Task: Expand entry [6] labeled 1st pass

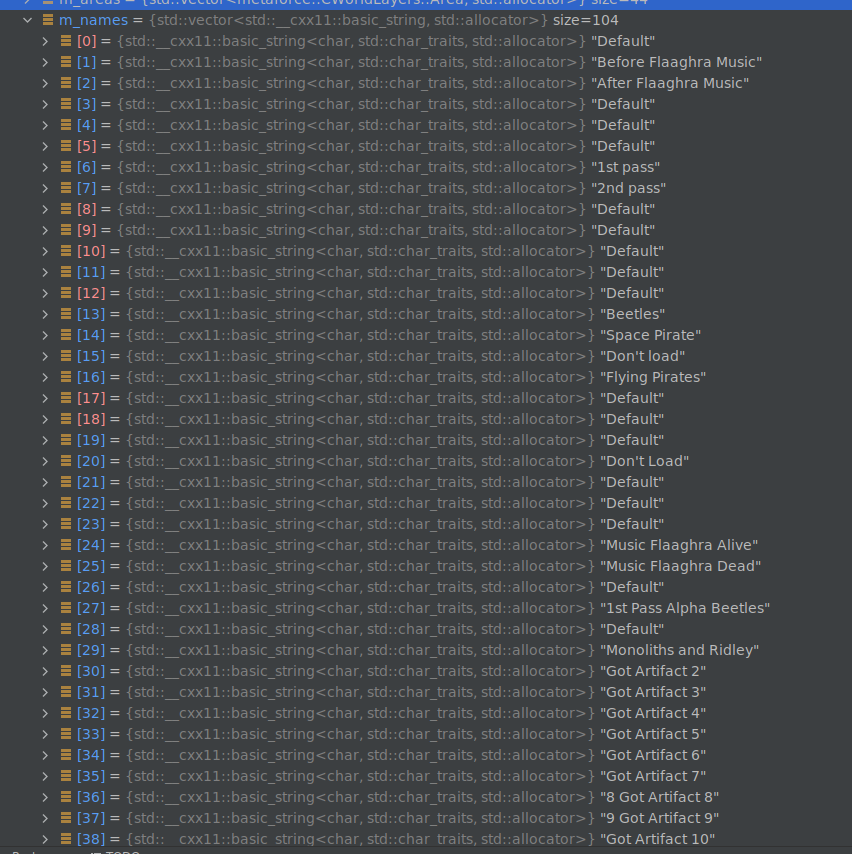Action: click(45, 166)
